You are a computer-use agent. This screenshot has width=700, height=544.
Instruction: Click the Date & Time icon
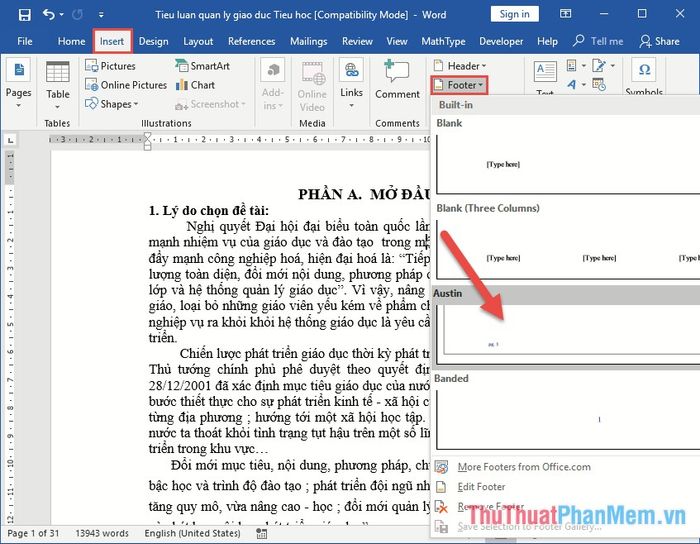[599, 84]
